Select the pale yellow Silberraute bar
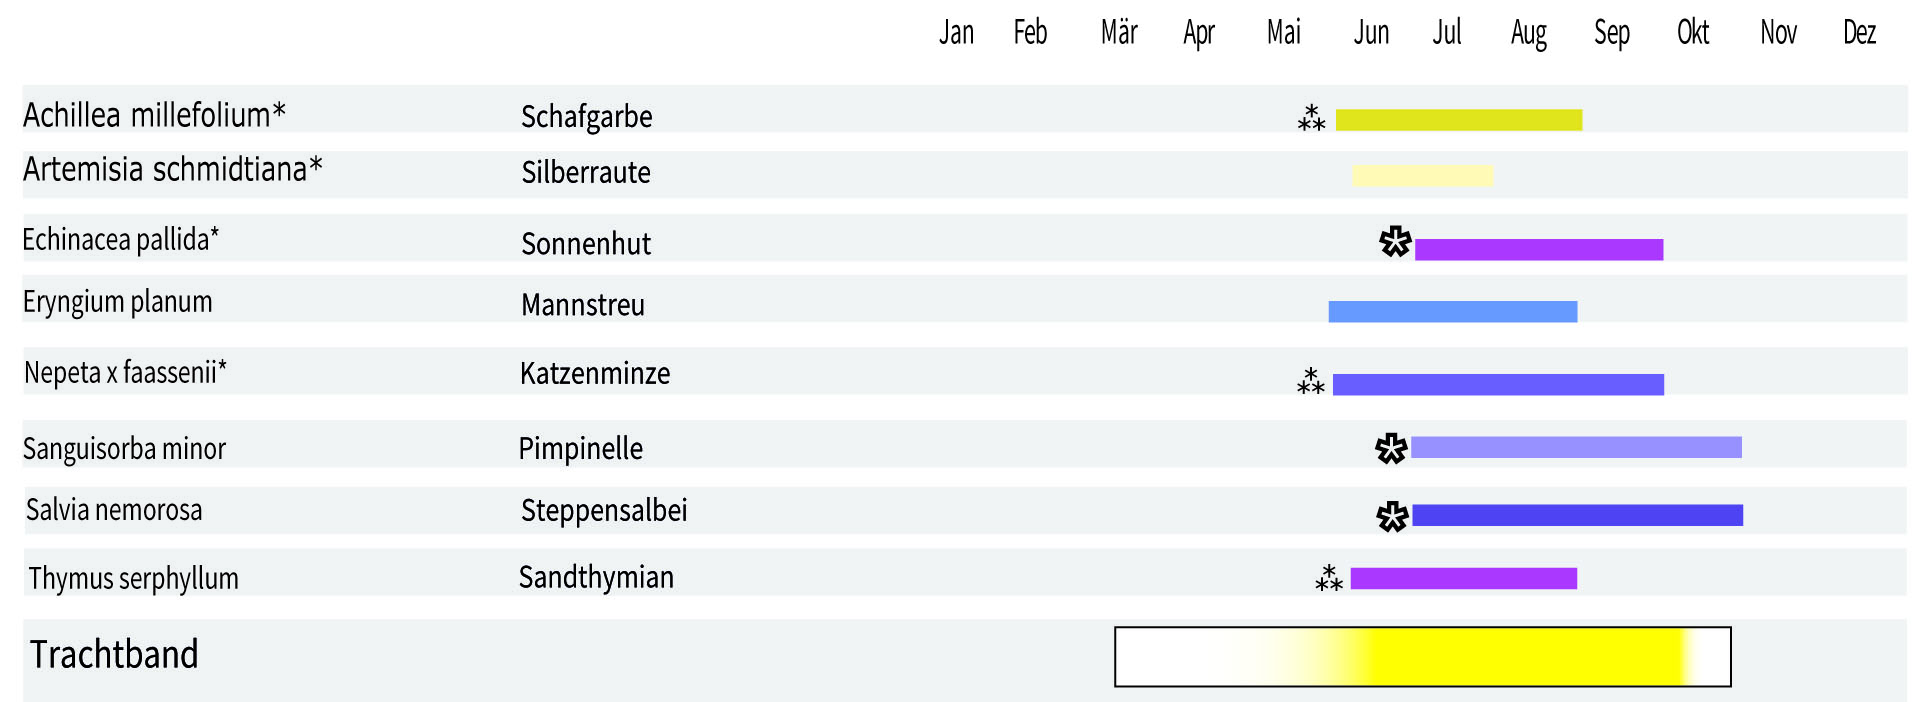 (1423, 176)
